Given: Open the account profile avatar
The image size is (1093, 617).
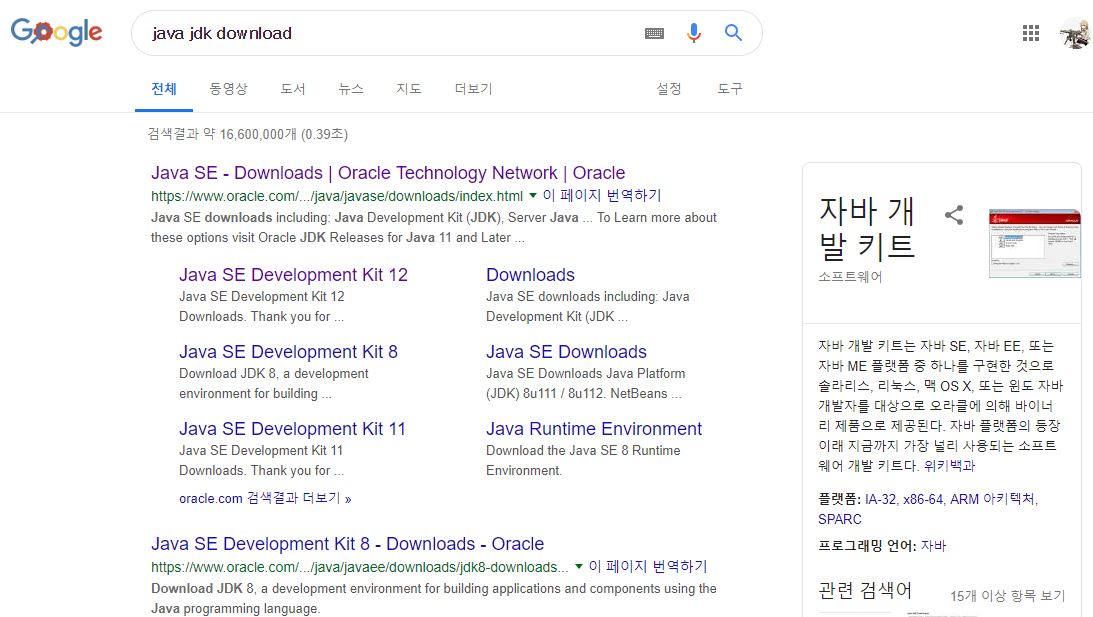Looking at the screenshot, I should [x=1076, y=33].
